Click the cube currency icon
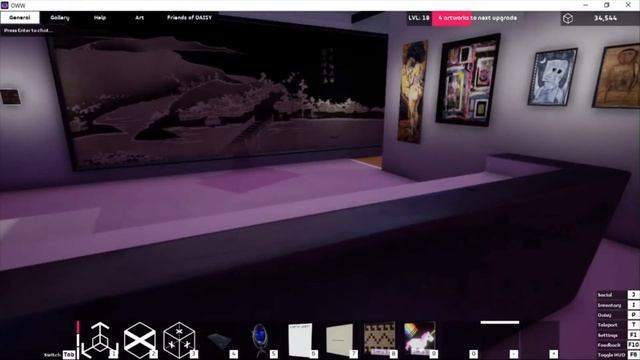The height and width of the screenshot is (360, 640). pos(568,18)
